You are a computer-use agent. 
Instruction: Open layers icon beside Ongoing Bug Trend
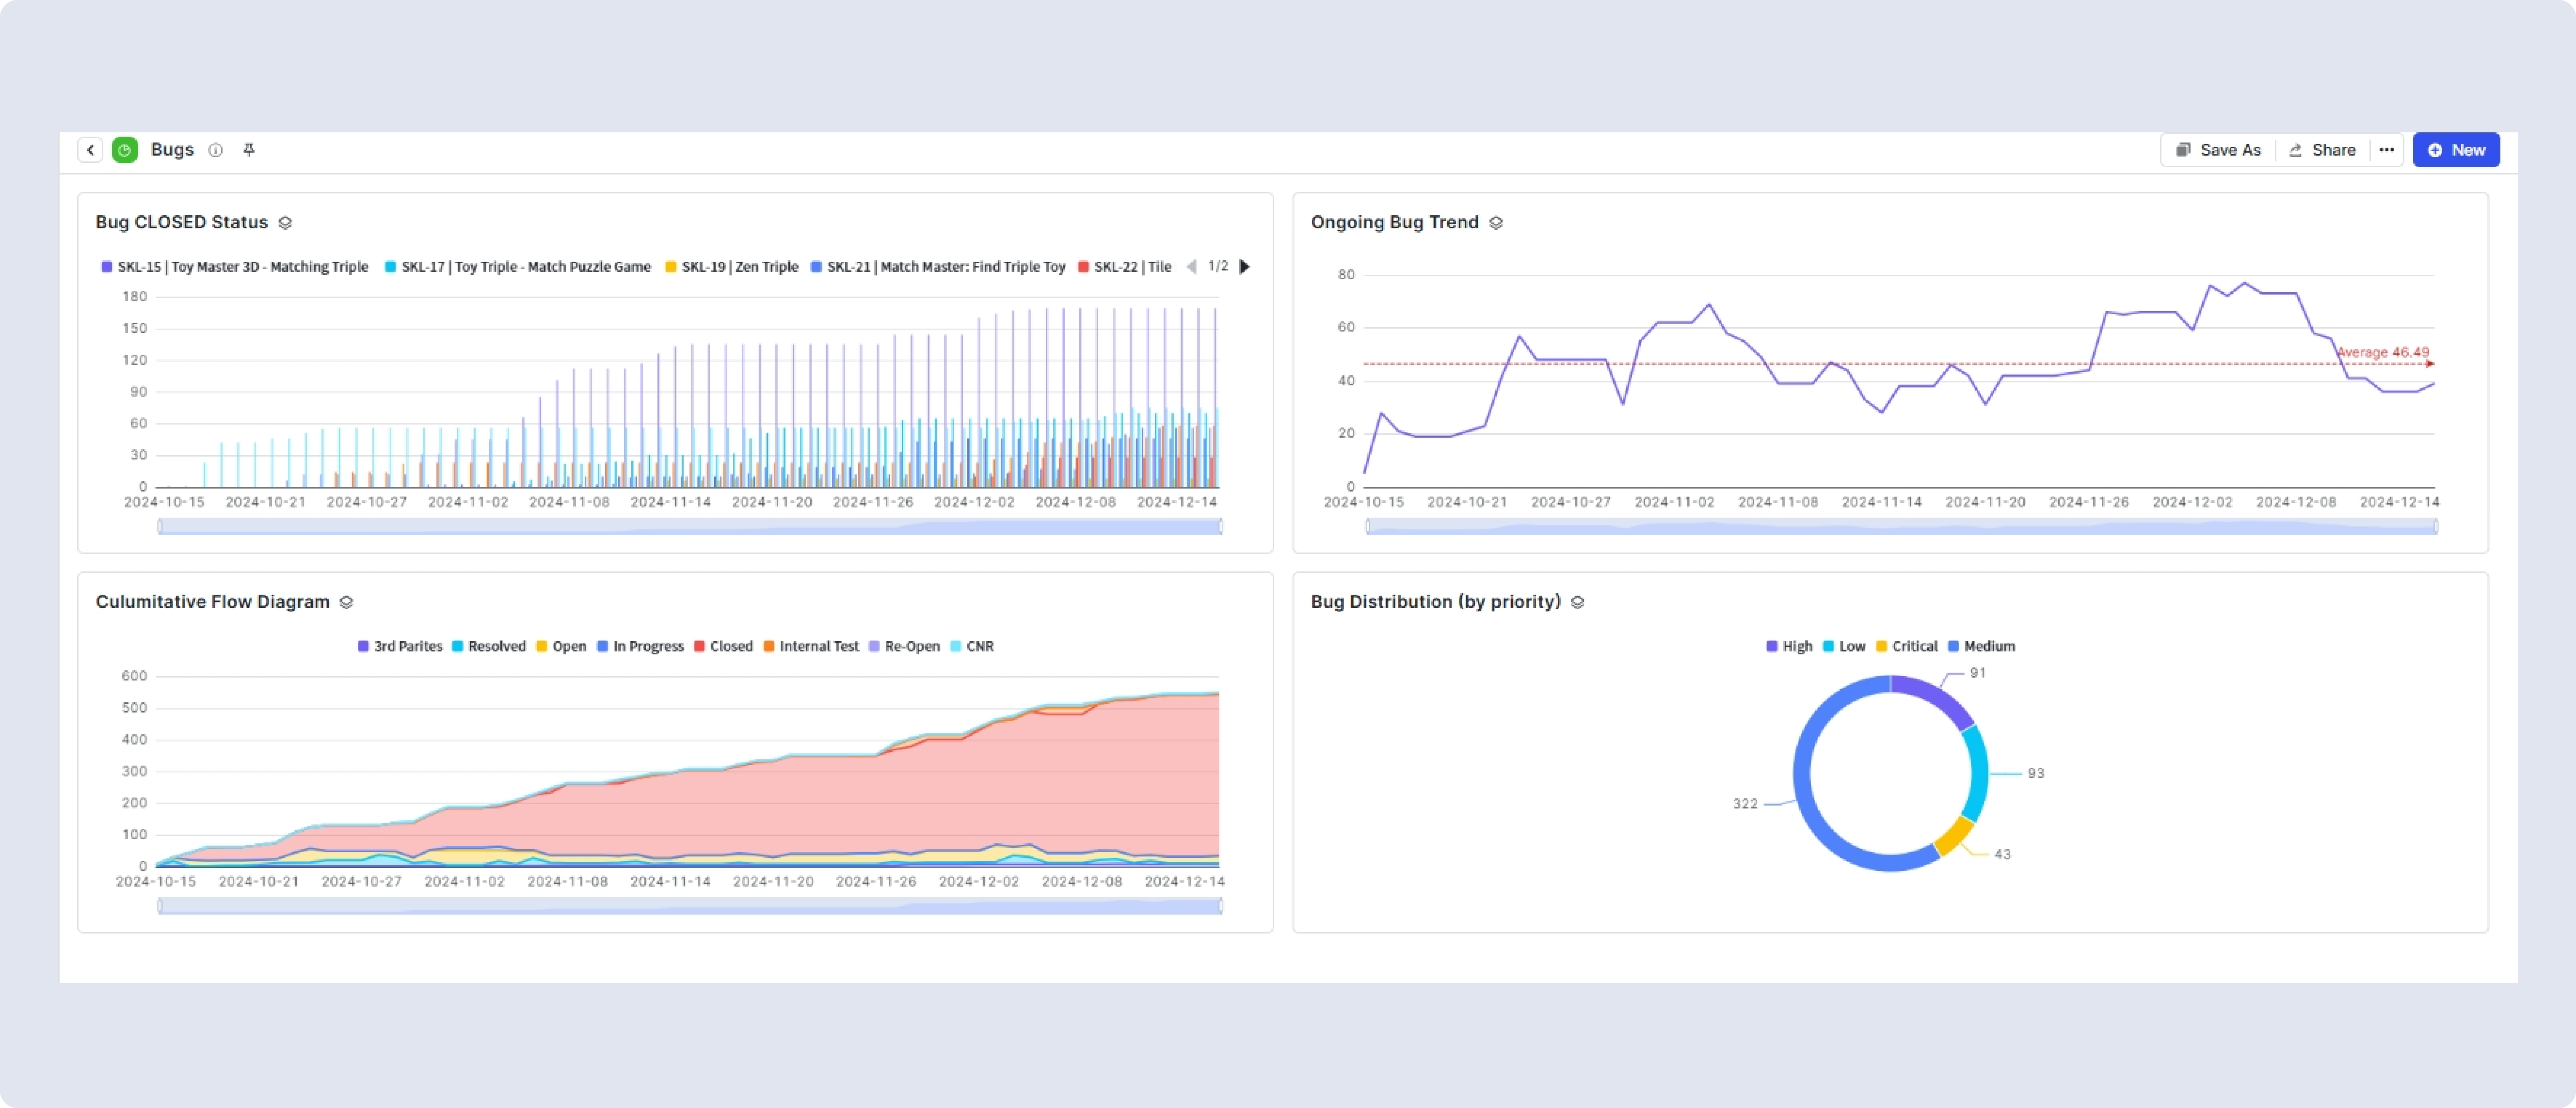pyautogui.click(x=1496, y=223)
